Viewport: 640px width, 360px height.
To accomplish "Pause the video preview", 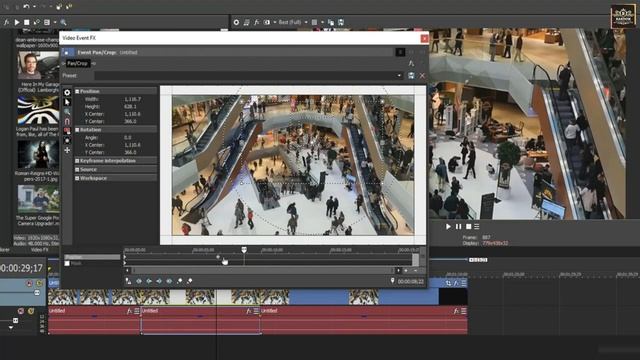I will (x=458, y=227).
